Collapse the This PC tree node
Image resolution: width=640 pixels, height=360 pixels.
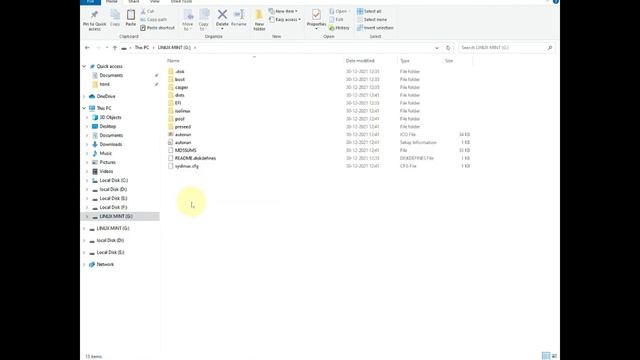click(84, 108)
